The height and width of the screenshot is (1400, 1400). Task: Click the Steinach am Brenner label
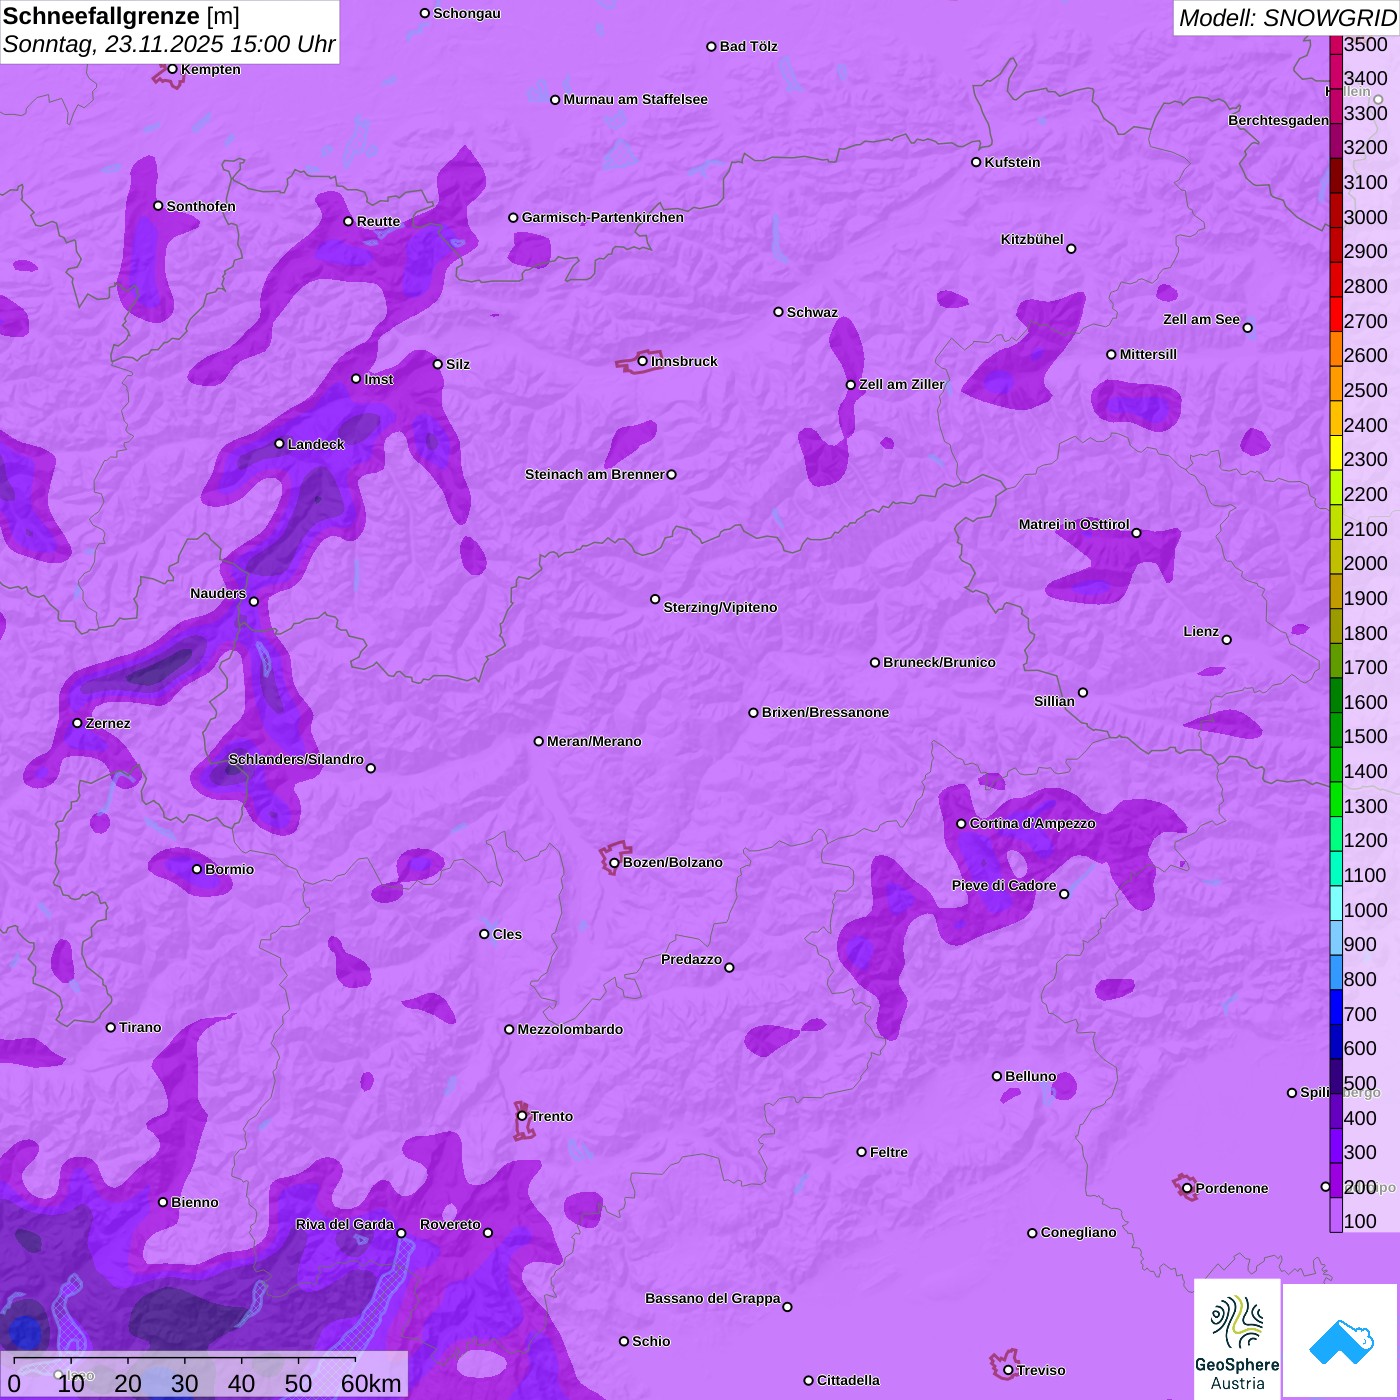[595, 474]
